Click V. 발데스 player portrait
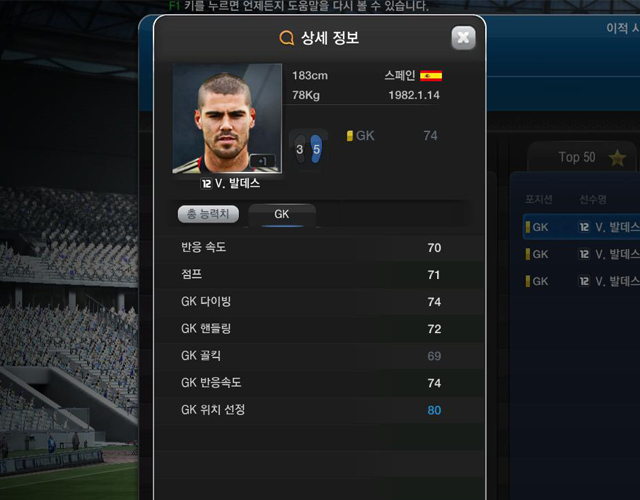The image size is (640, 500). click(227, 118)
